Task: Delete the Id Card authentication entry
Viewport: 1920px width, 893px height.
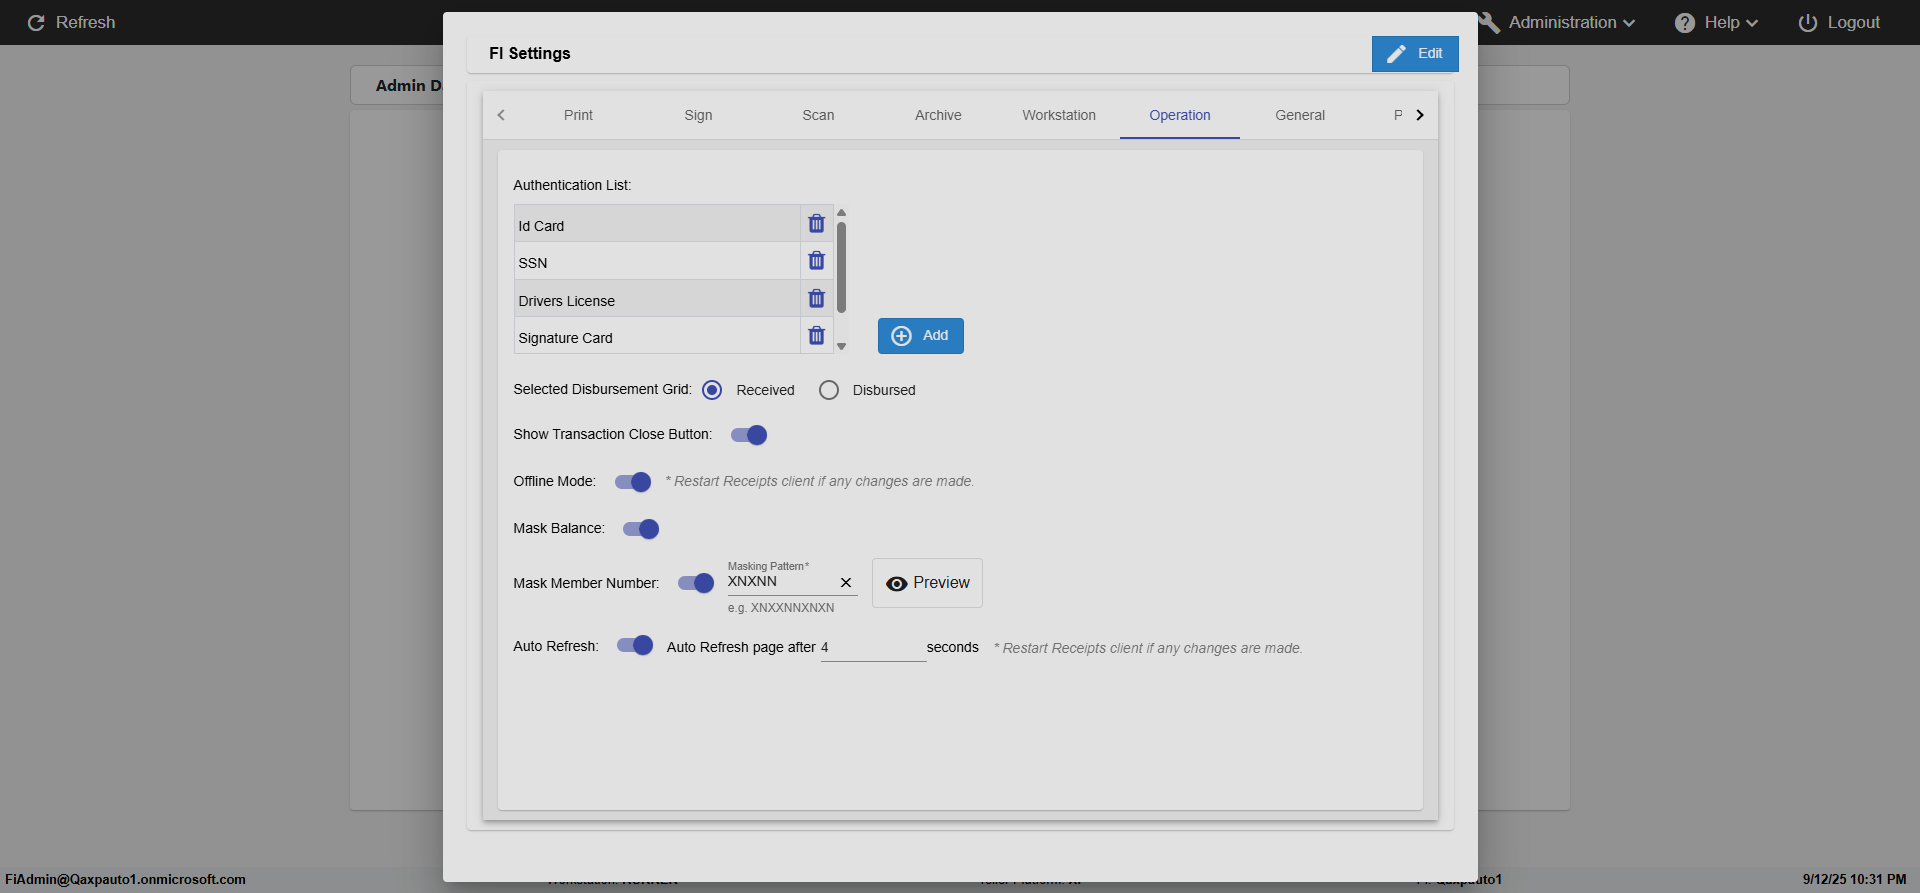Action: [816, 224]
